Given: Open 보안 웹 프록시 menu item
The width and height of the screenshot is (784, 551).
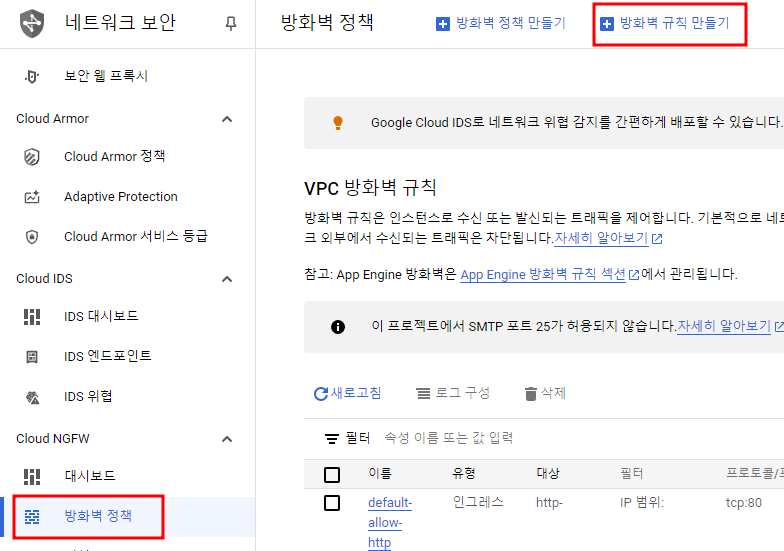Looking at the screenshot, I should coord(128,76).
